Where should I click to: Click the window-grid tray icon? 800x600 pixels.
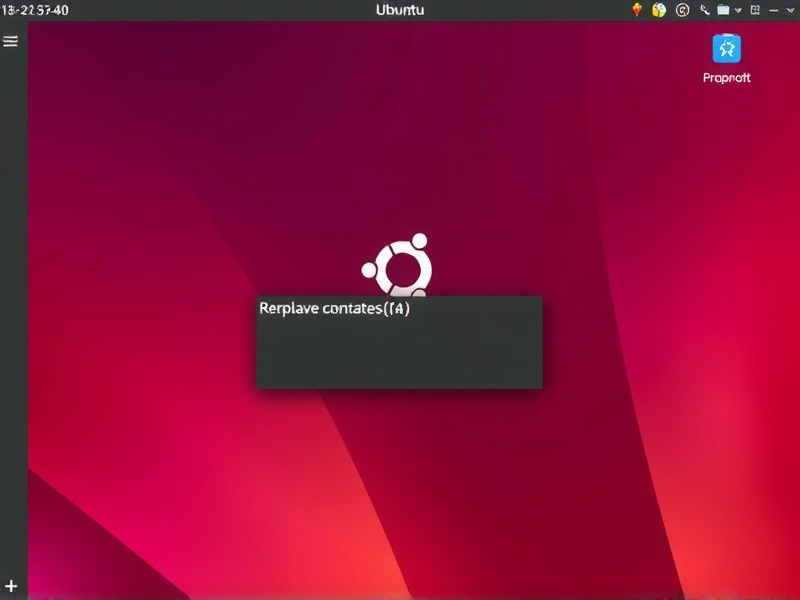(x=755, y=10)
